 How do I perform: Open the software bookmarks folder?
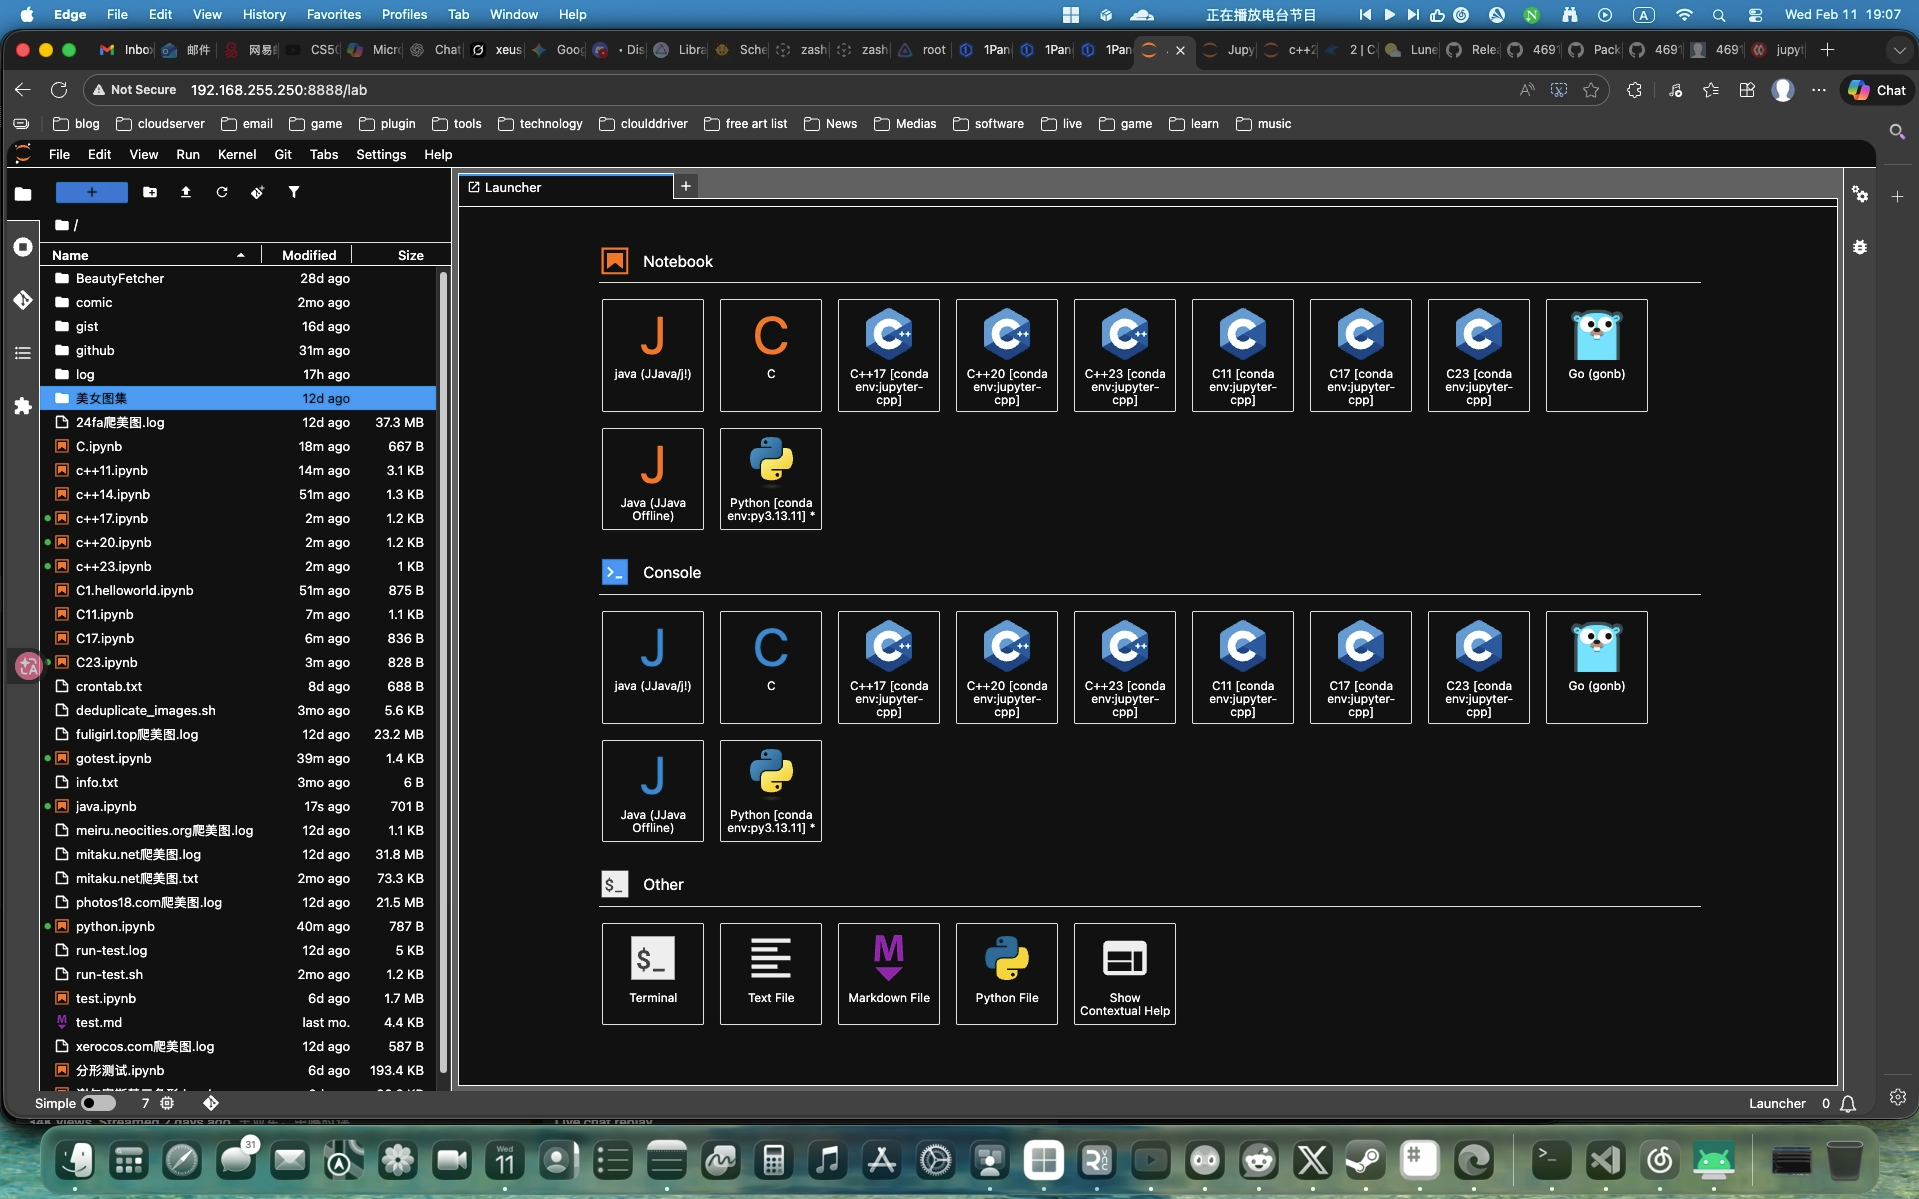coord(988,124)
